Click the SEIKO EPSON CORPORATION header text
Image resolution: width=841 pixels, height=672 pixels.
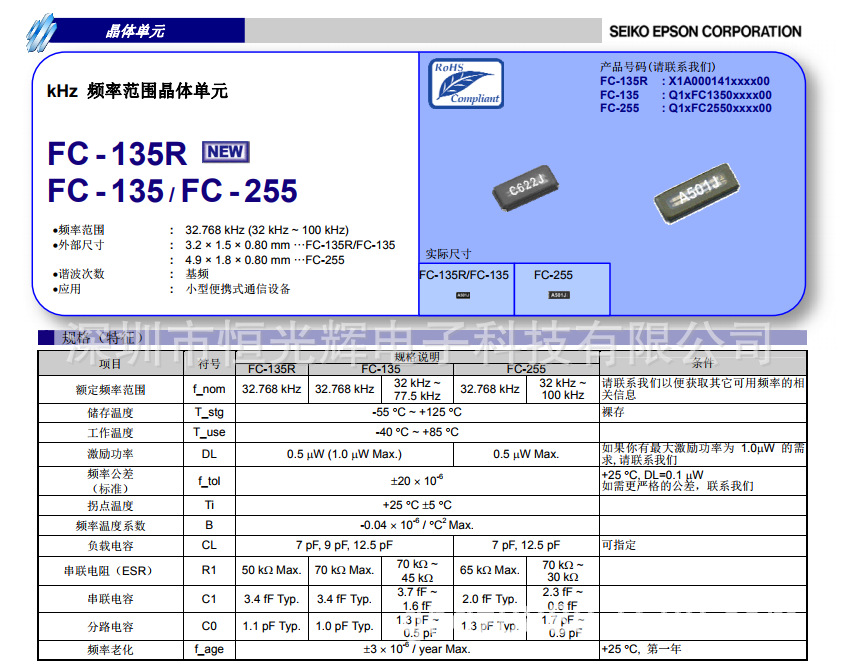[705, 32]
